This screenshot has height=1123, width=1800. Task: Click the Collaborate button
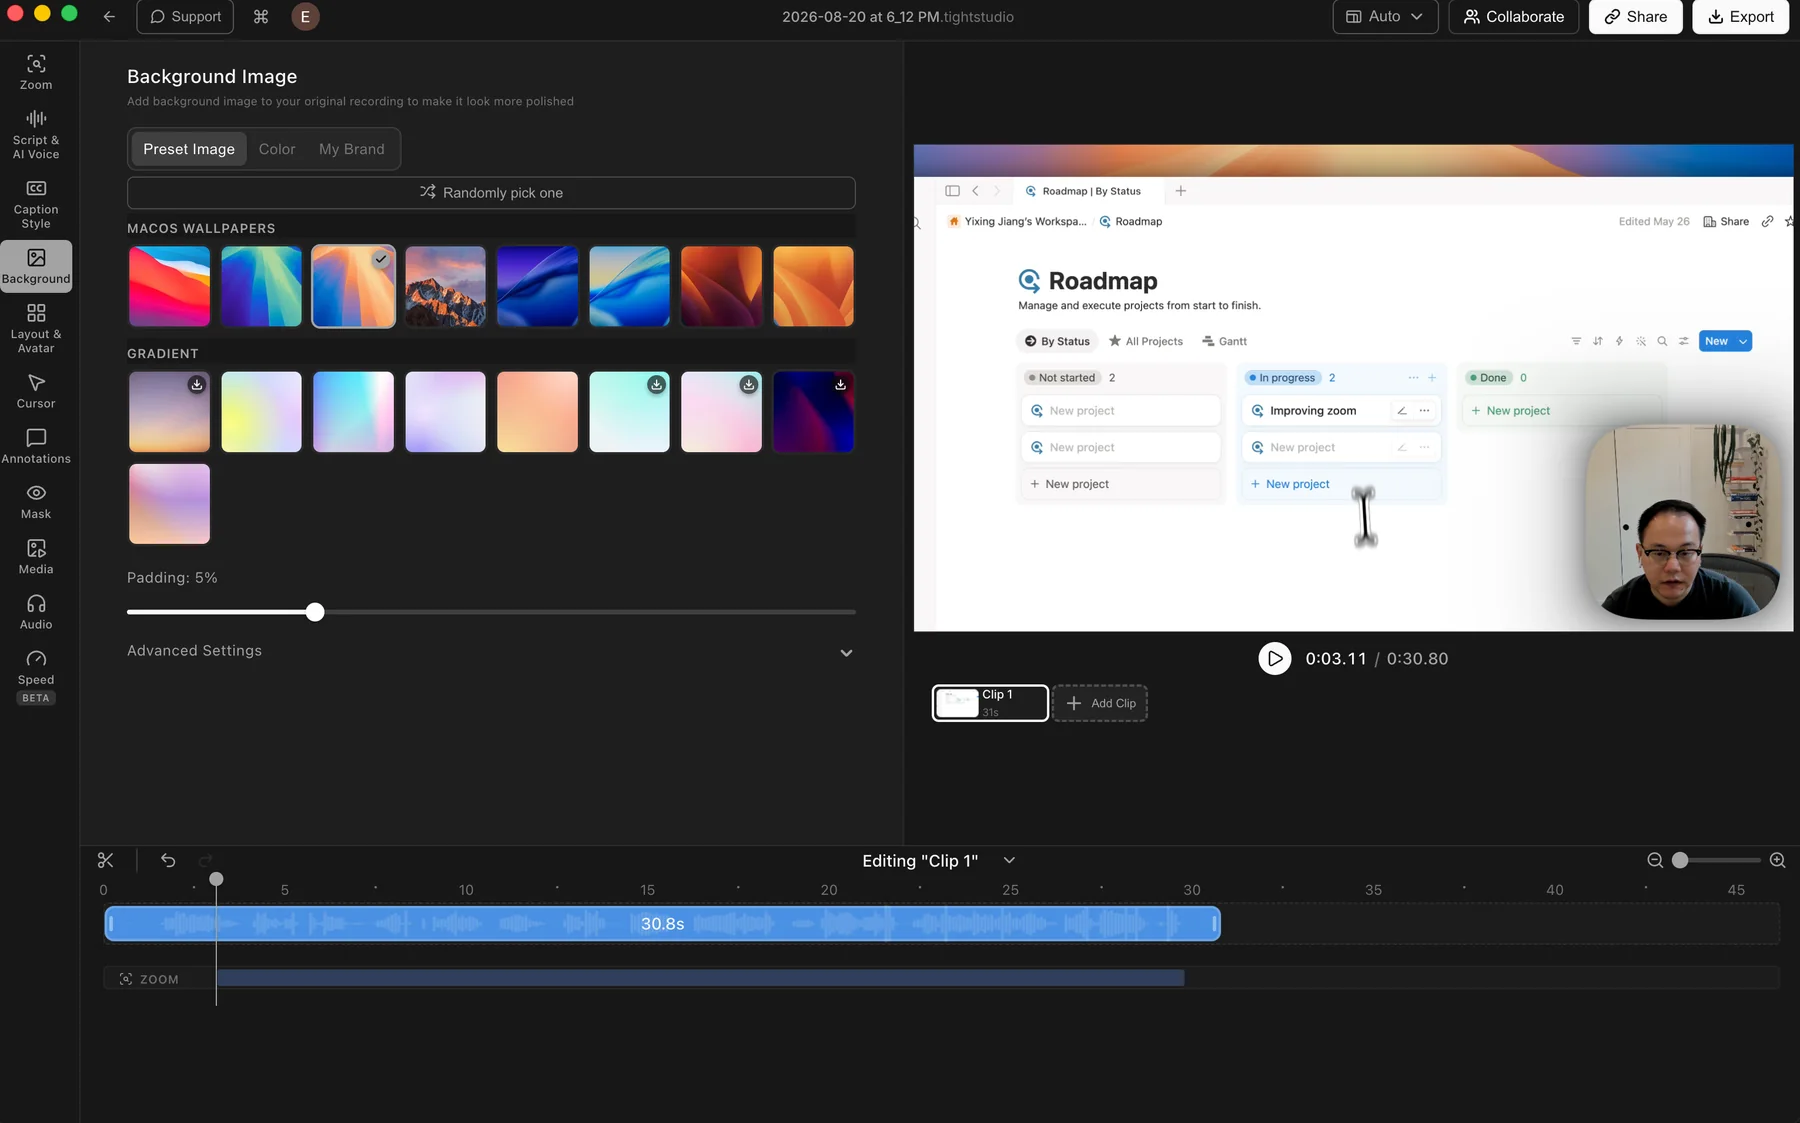(1513, 17)
